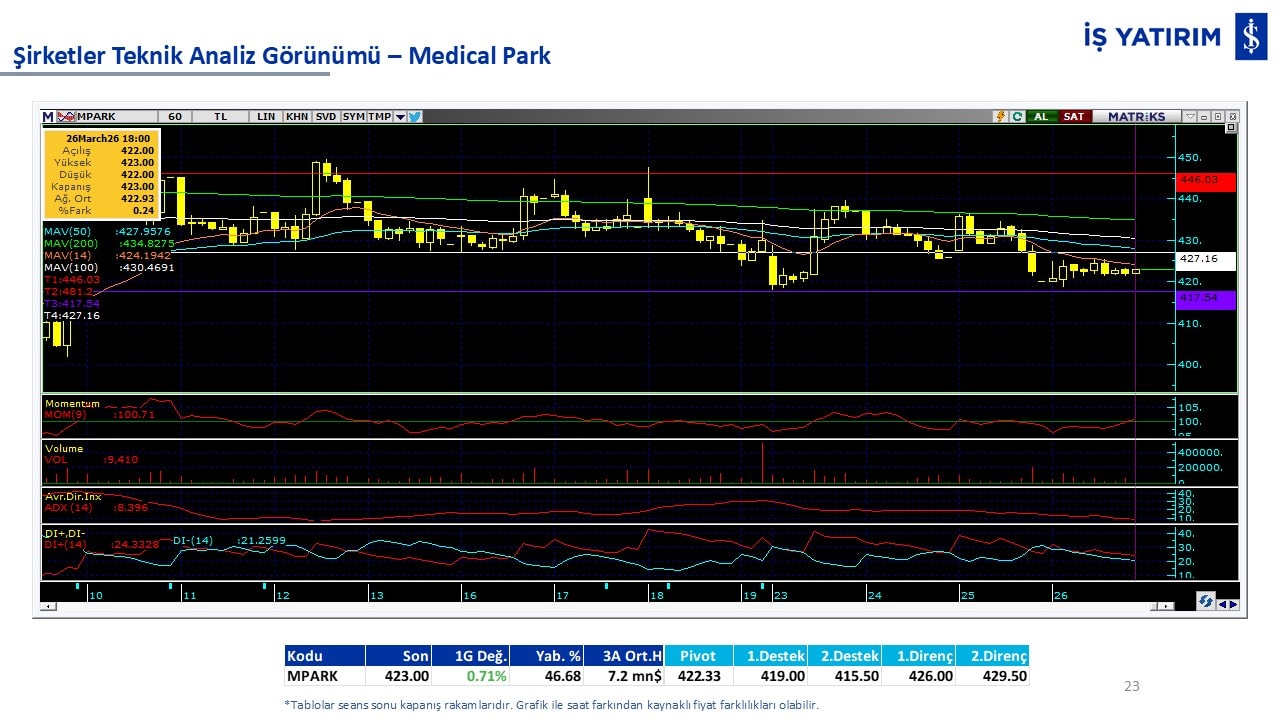Screen dimensions: 1280x720
Task: Open the chart type icon beside MPARK
Action: pyautogui.click(x=67, y=117)
